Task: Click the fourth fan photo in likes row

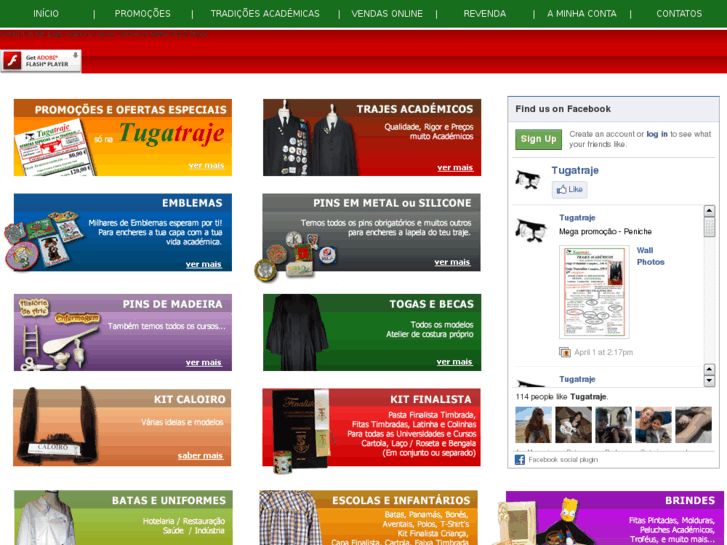Action: point(653,425)
